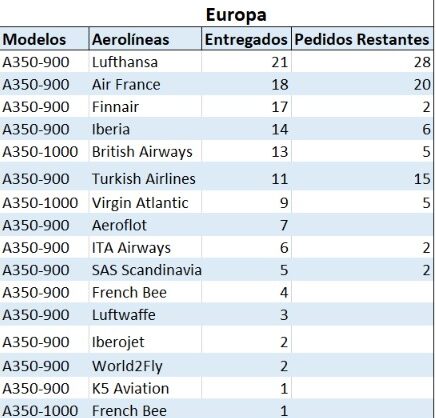
Task: Select Aeroflot's empty remaining orders cell
Action: point(362,225)
